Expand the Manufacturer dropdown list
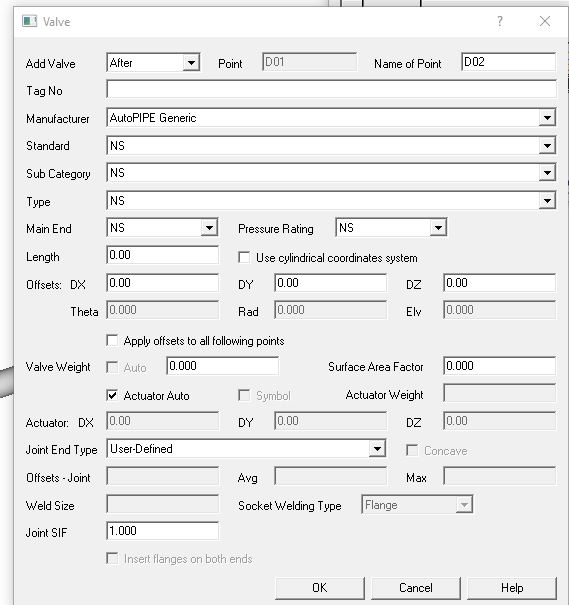 [x=547, y=118]
